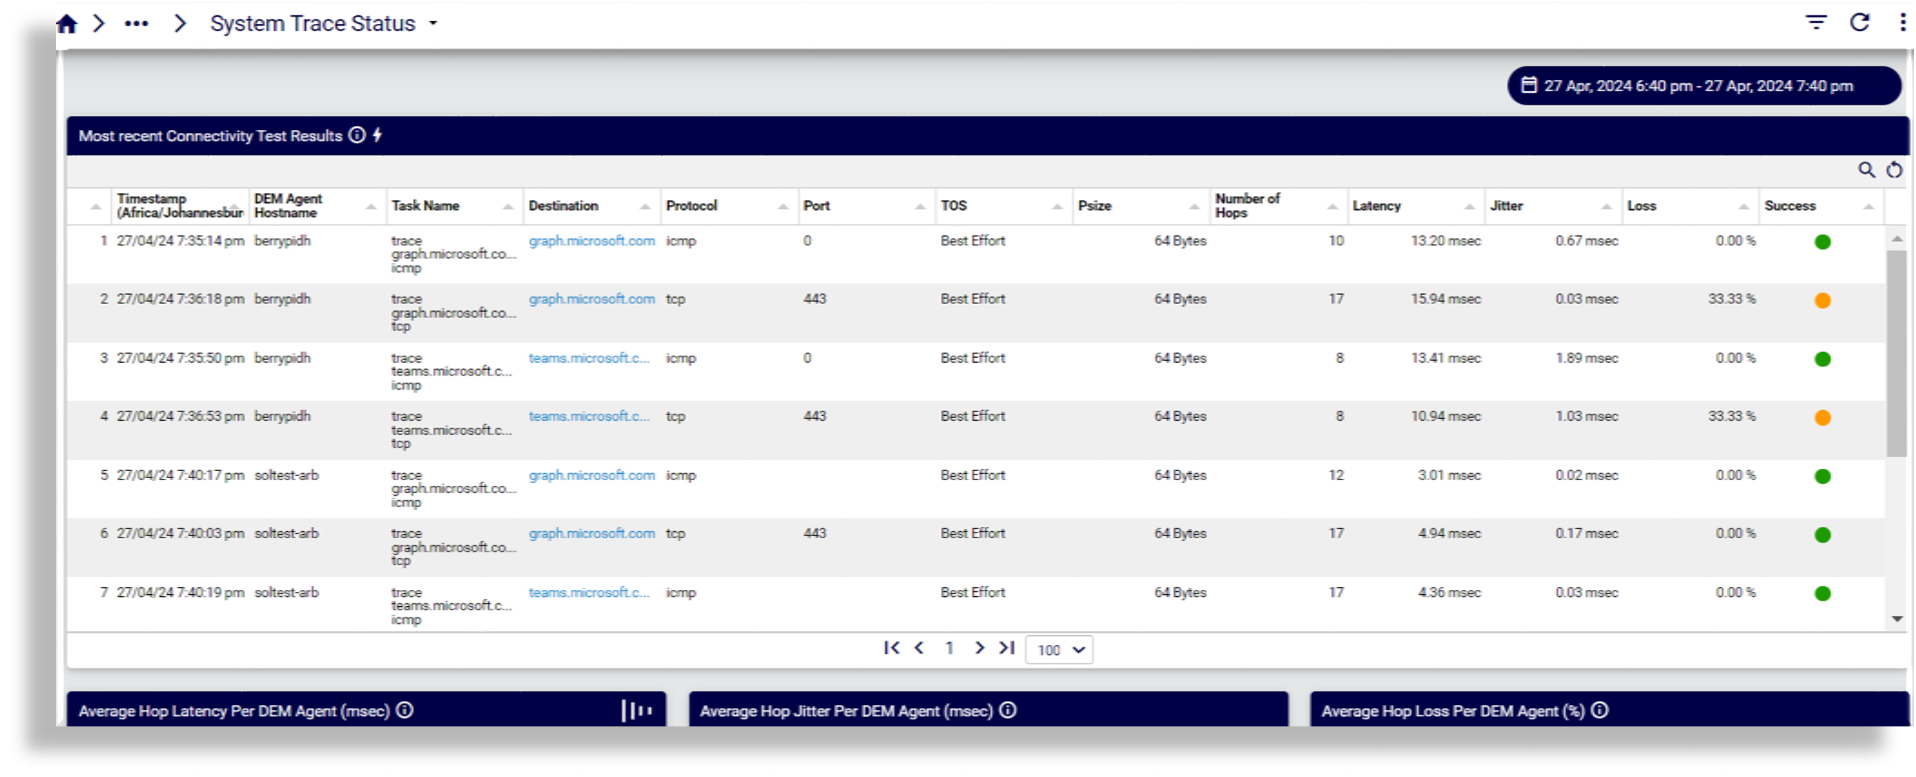Show info for Average Hop Jitter panel
Image resolution: width=1916 pixels, height=777 pixels.
(x=1008, y=710)
